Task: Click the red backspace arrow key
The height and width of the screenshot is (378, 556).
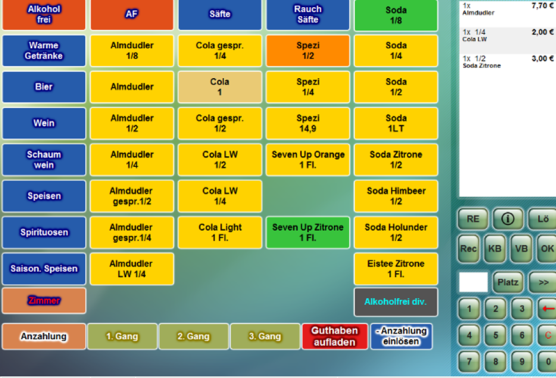Action: pyautogui.click(x=547, y=308)
